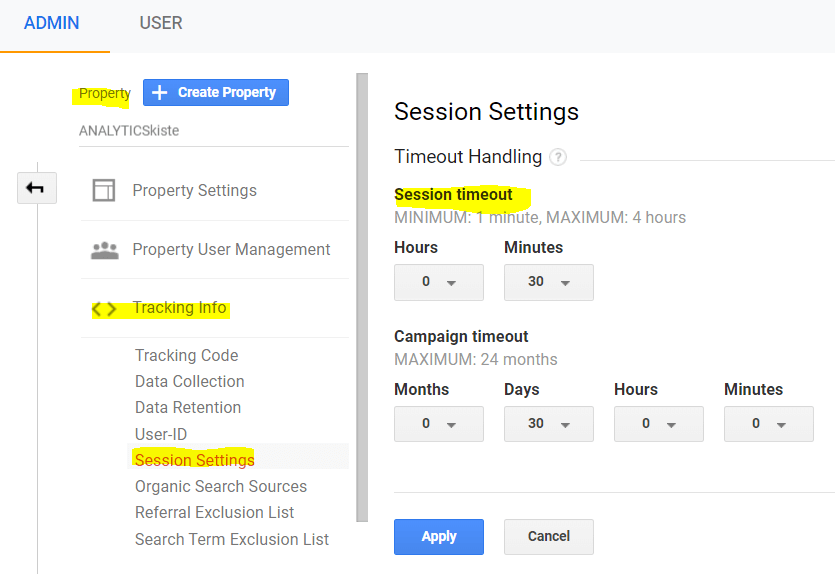Switch to the USER tab

(x=161, y=23)
